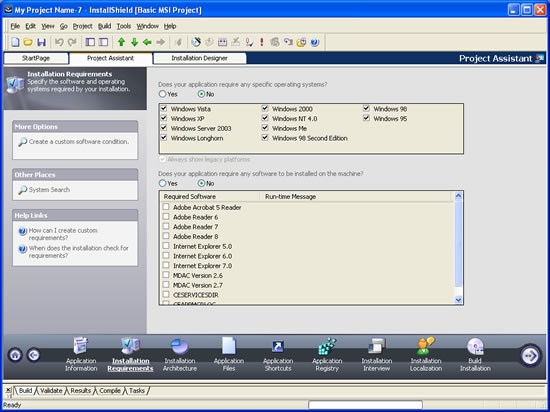Toggle Windows 95 checkbox

(x=367, y=118)
